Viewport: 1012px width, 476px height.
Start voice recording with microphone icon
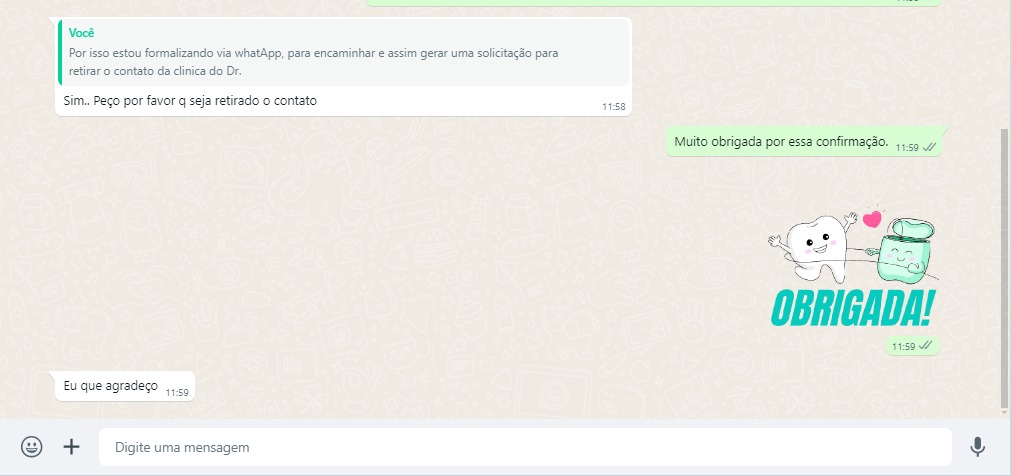(978, 447)
